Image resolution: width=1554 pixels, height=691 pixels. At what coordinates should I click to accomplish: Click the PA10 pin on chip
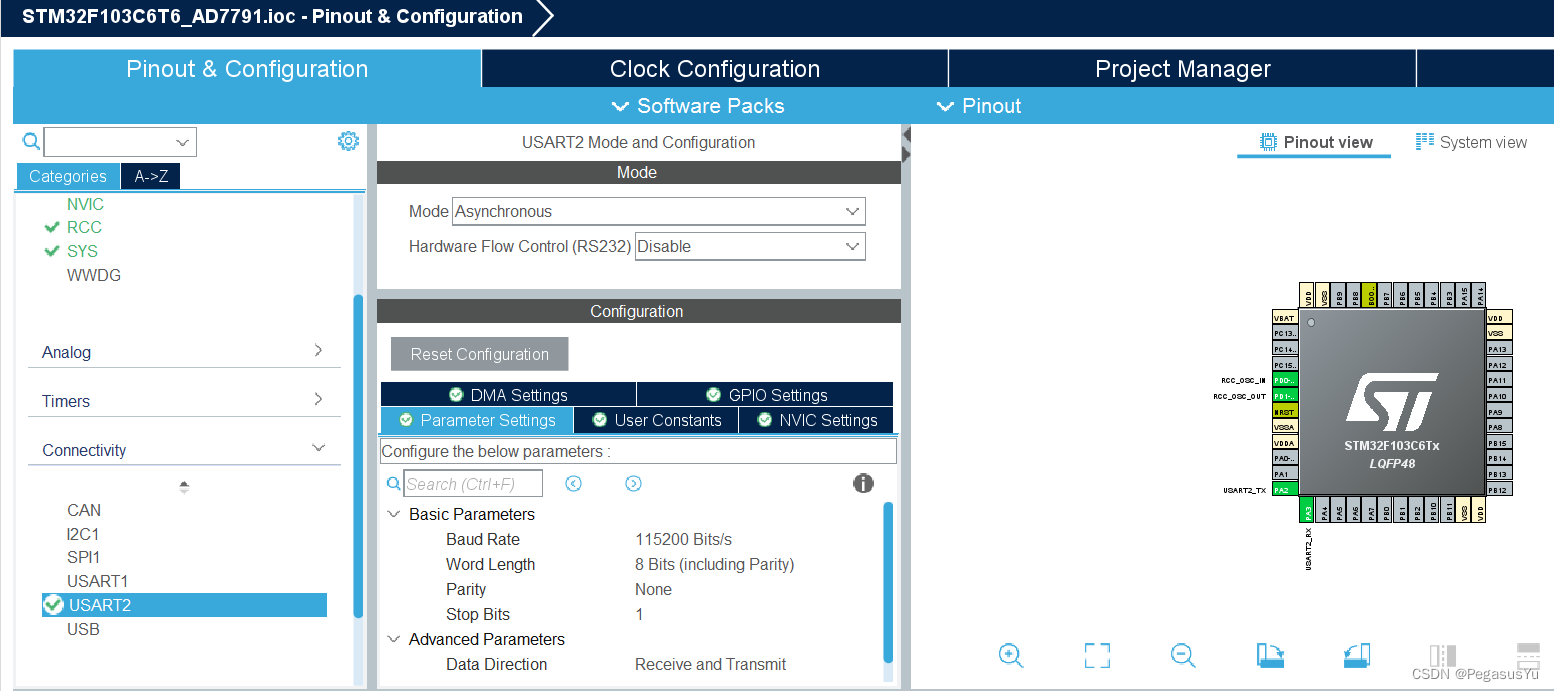(1498, 396)
